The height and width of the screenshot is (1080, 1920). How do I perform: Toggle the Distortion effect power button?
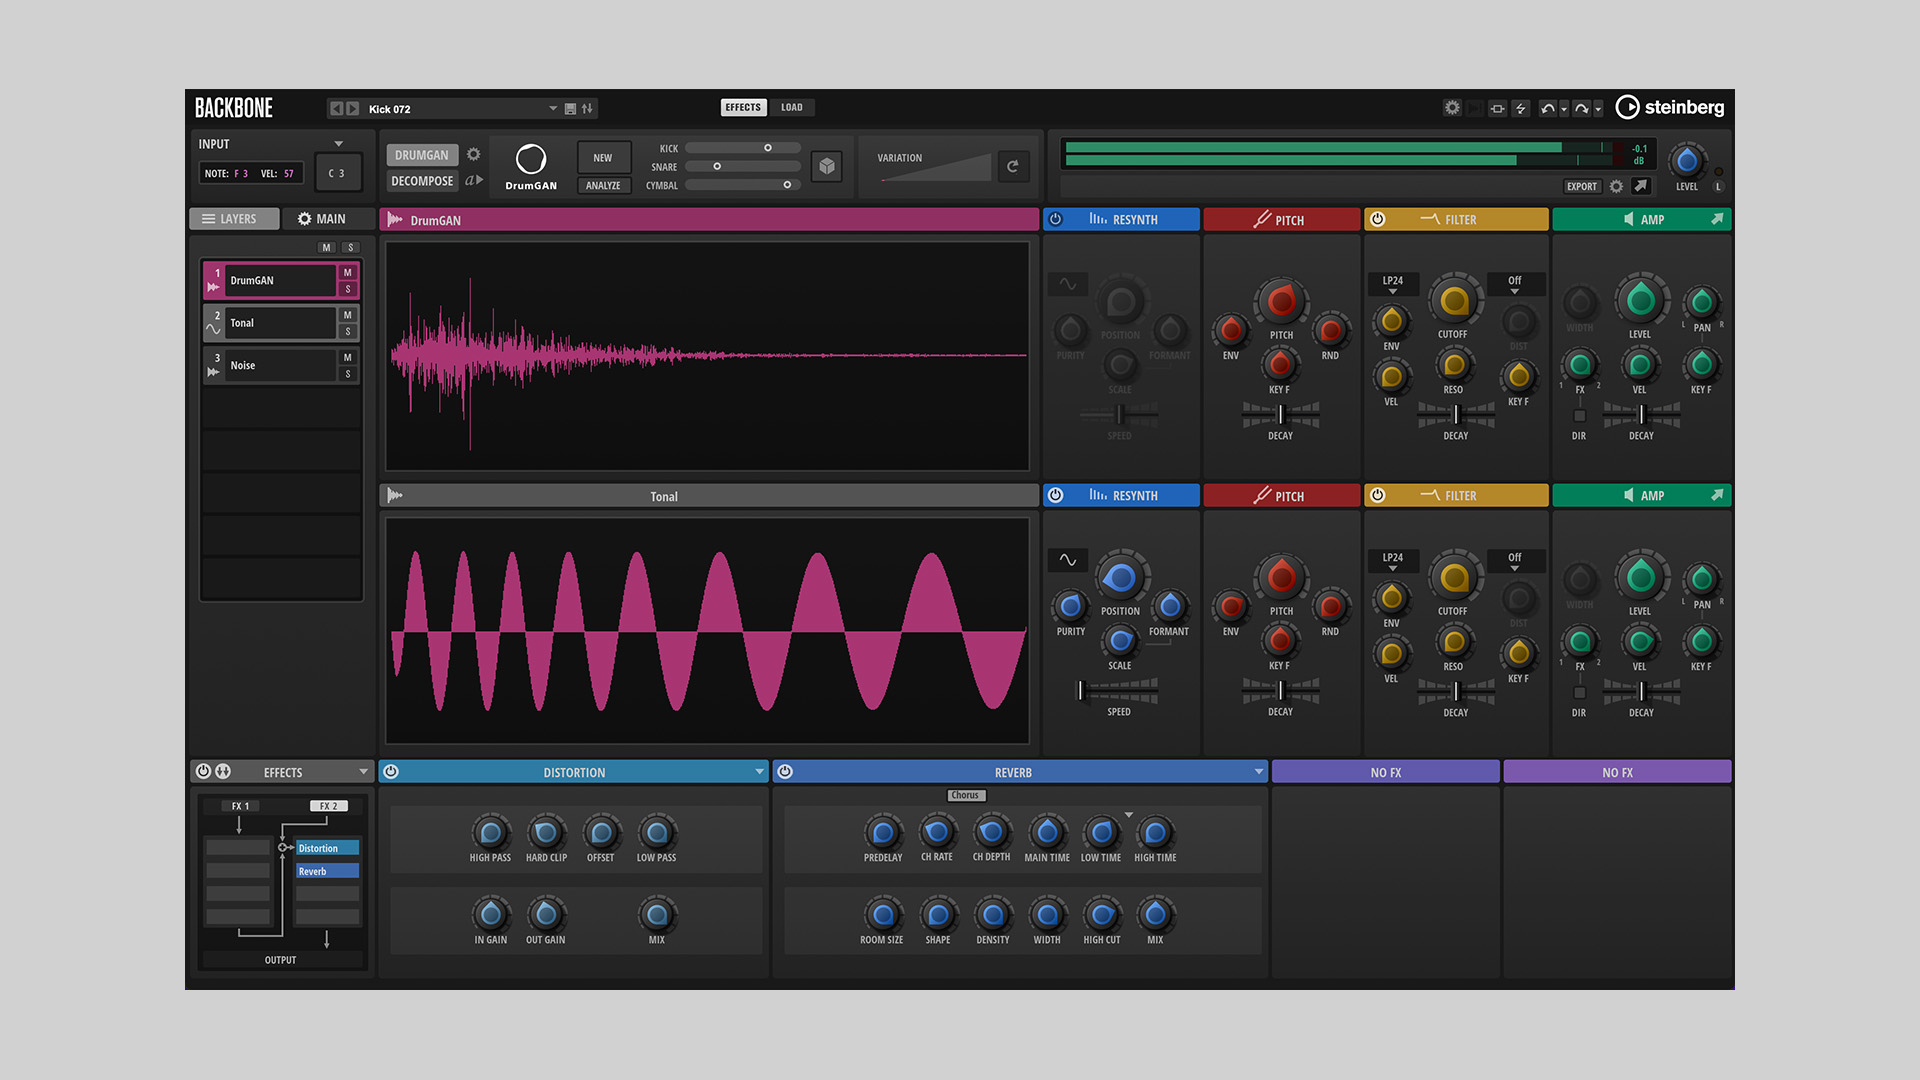[391, 771]
